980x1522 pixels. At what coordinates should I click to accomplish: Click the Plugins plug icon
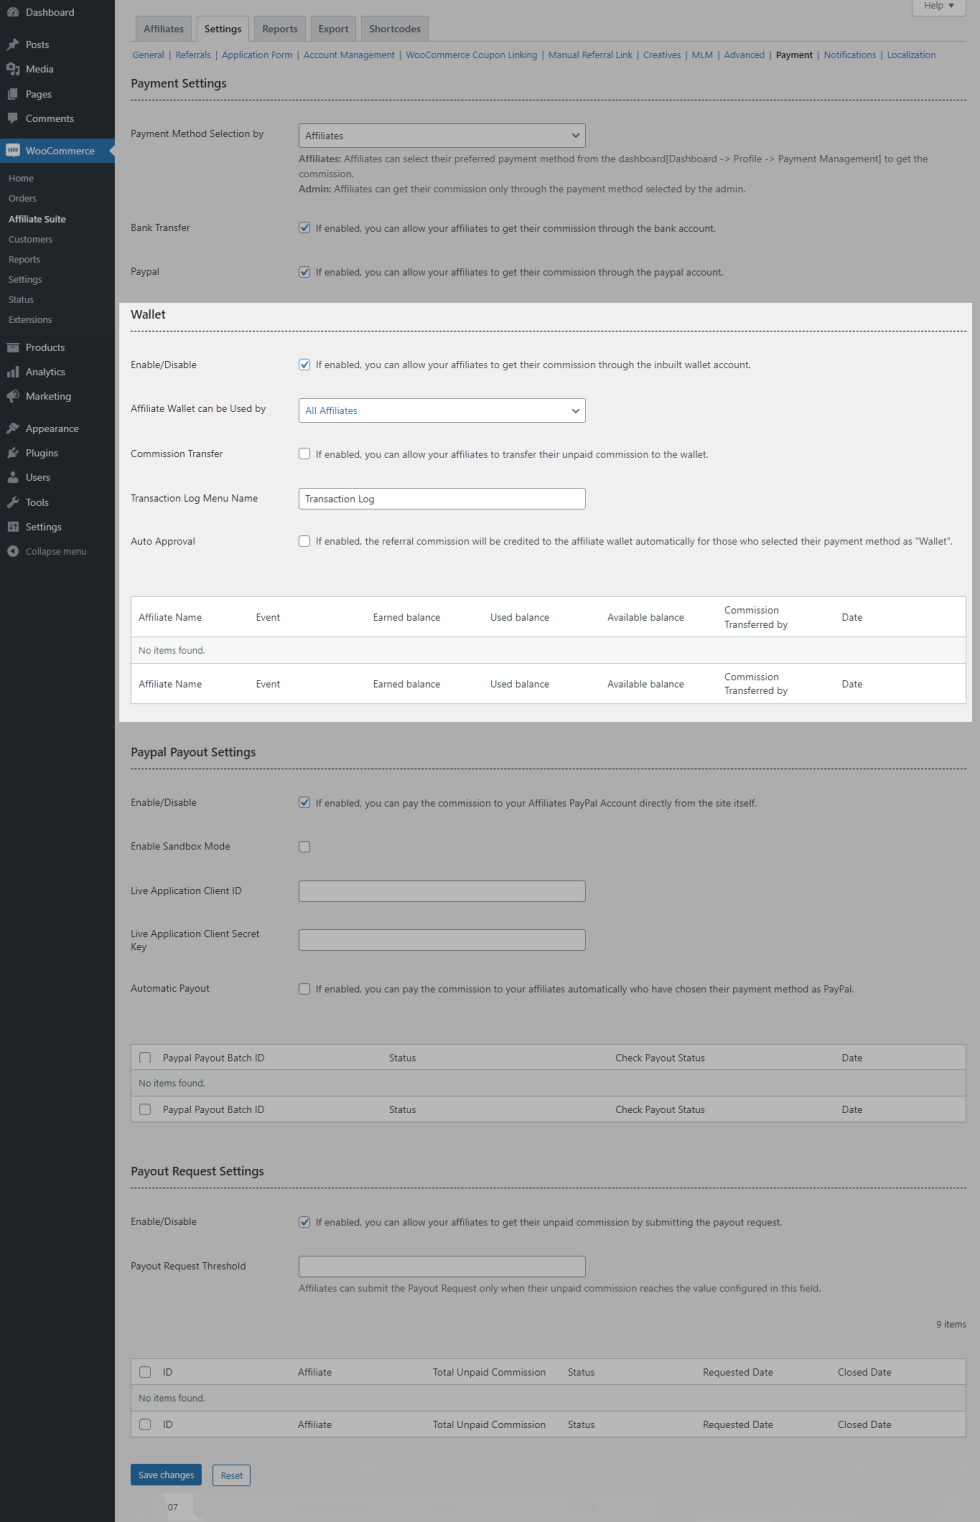[x=13, y=453]
